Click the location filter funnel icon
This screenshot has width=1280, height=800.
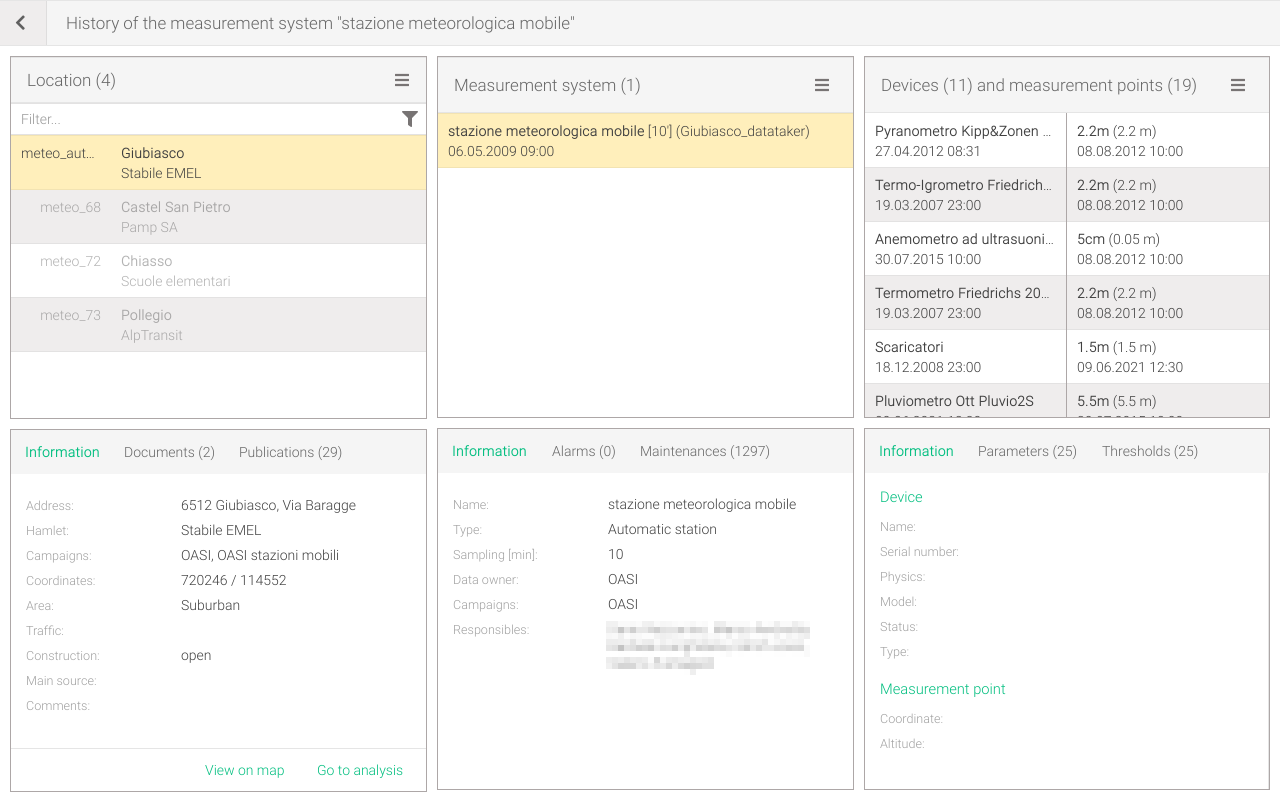(x=410, y=119)
